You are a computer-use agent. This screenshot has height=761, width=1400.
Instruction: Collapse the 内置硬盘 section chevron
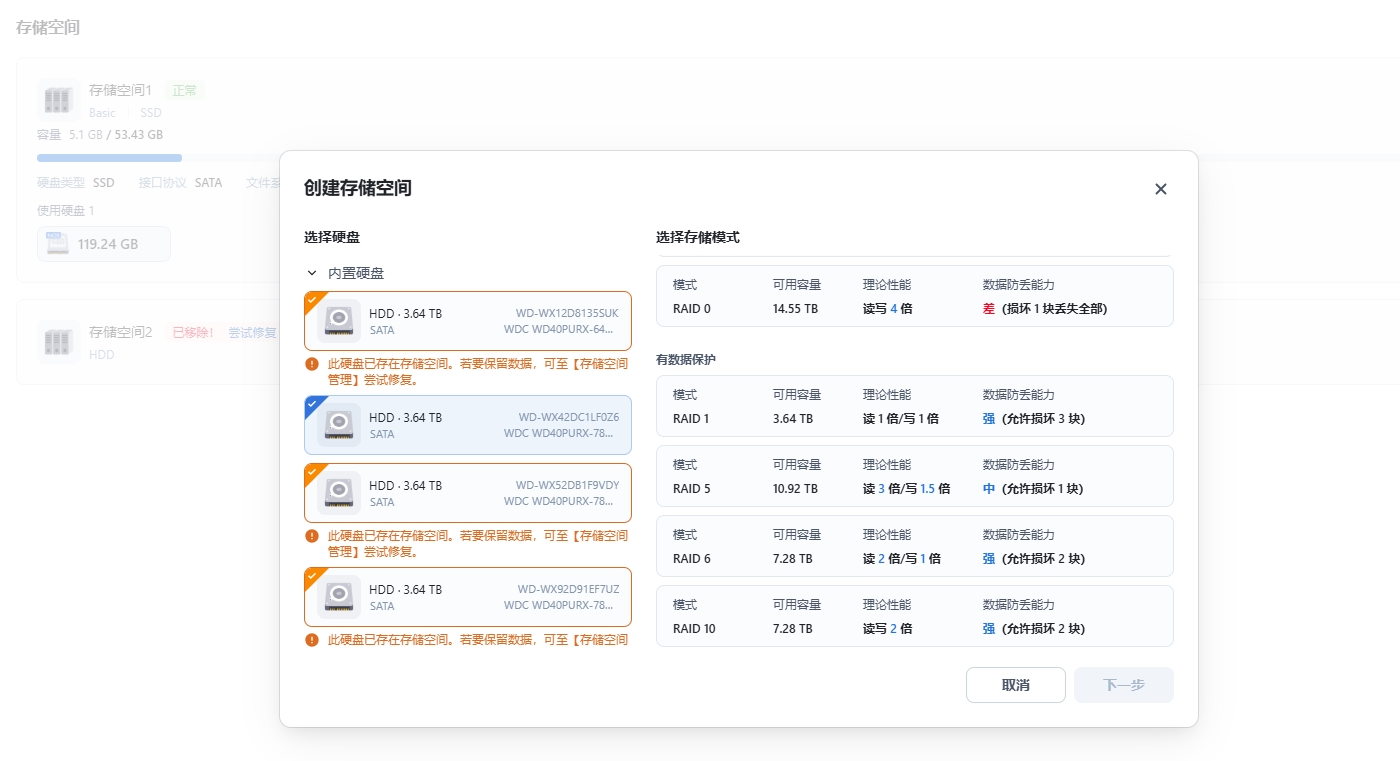[311, 273]
